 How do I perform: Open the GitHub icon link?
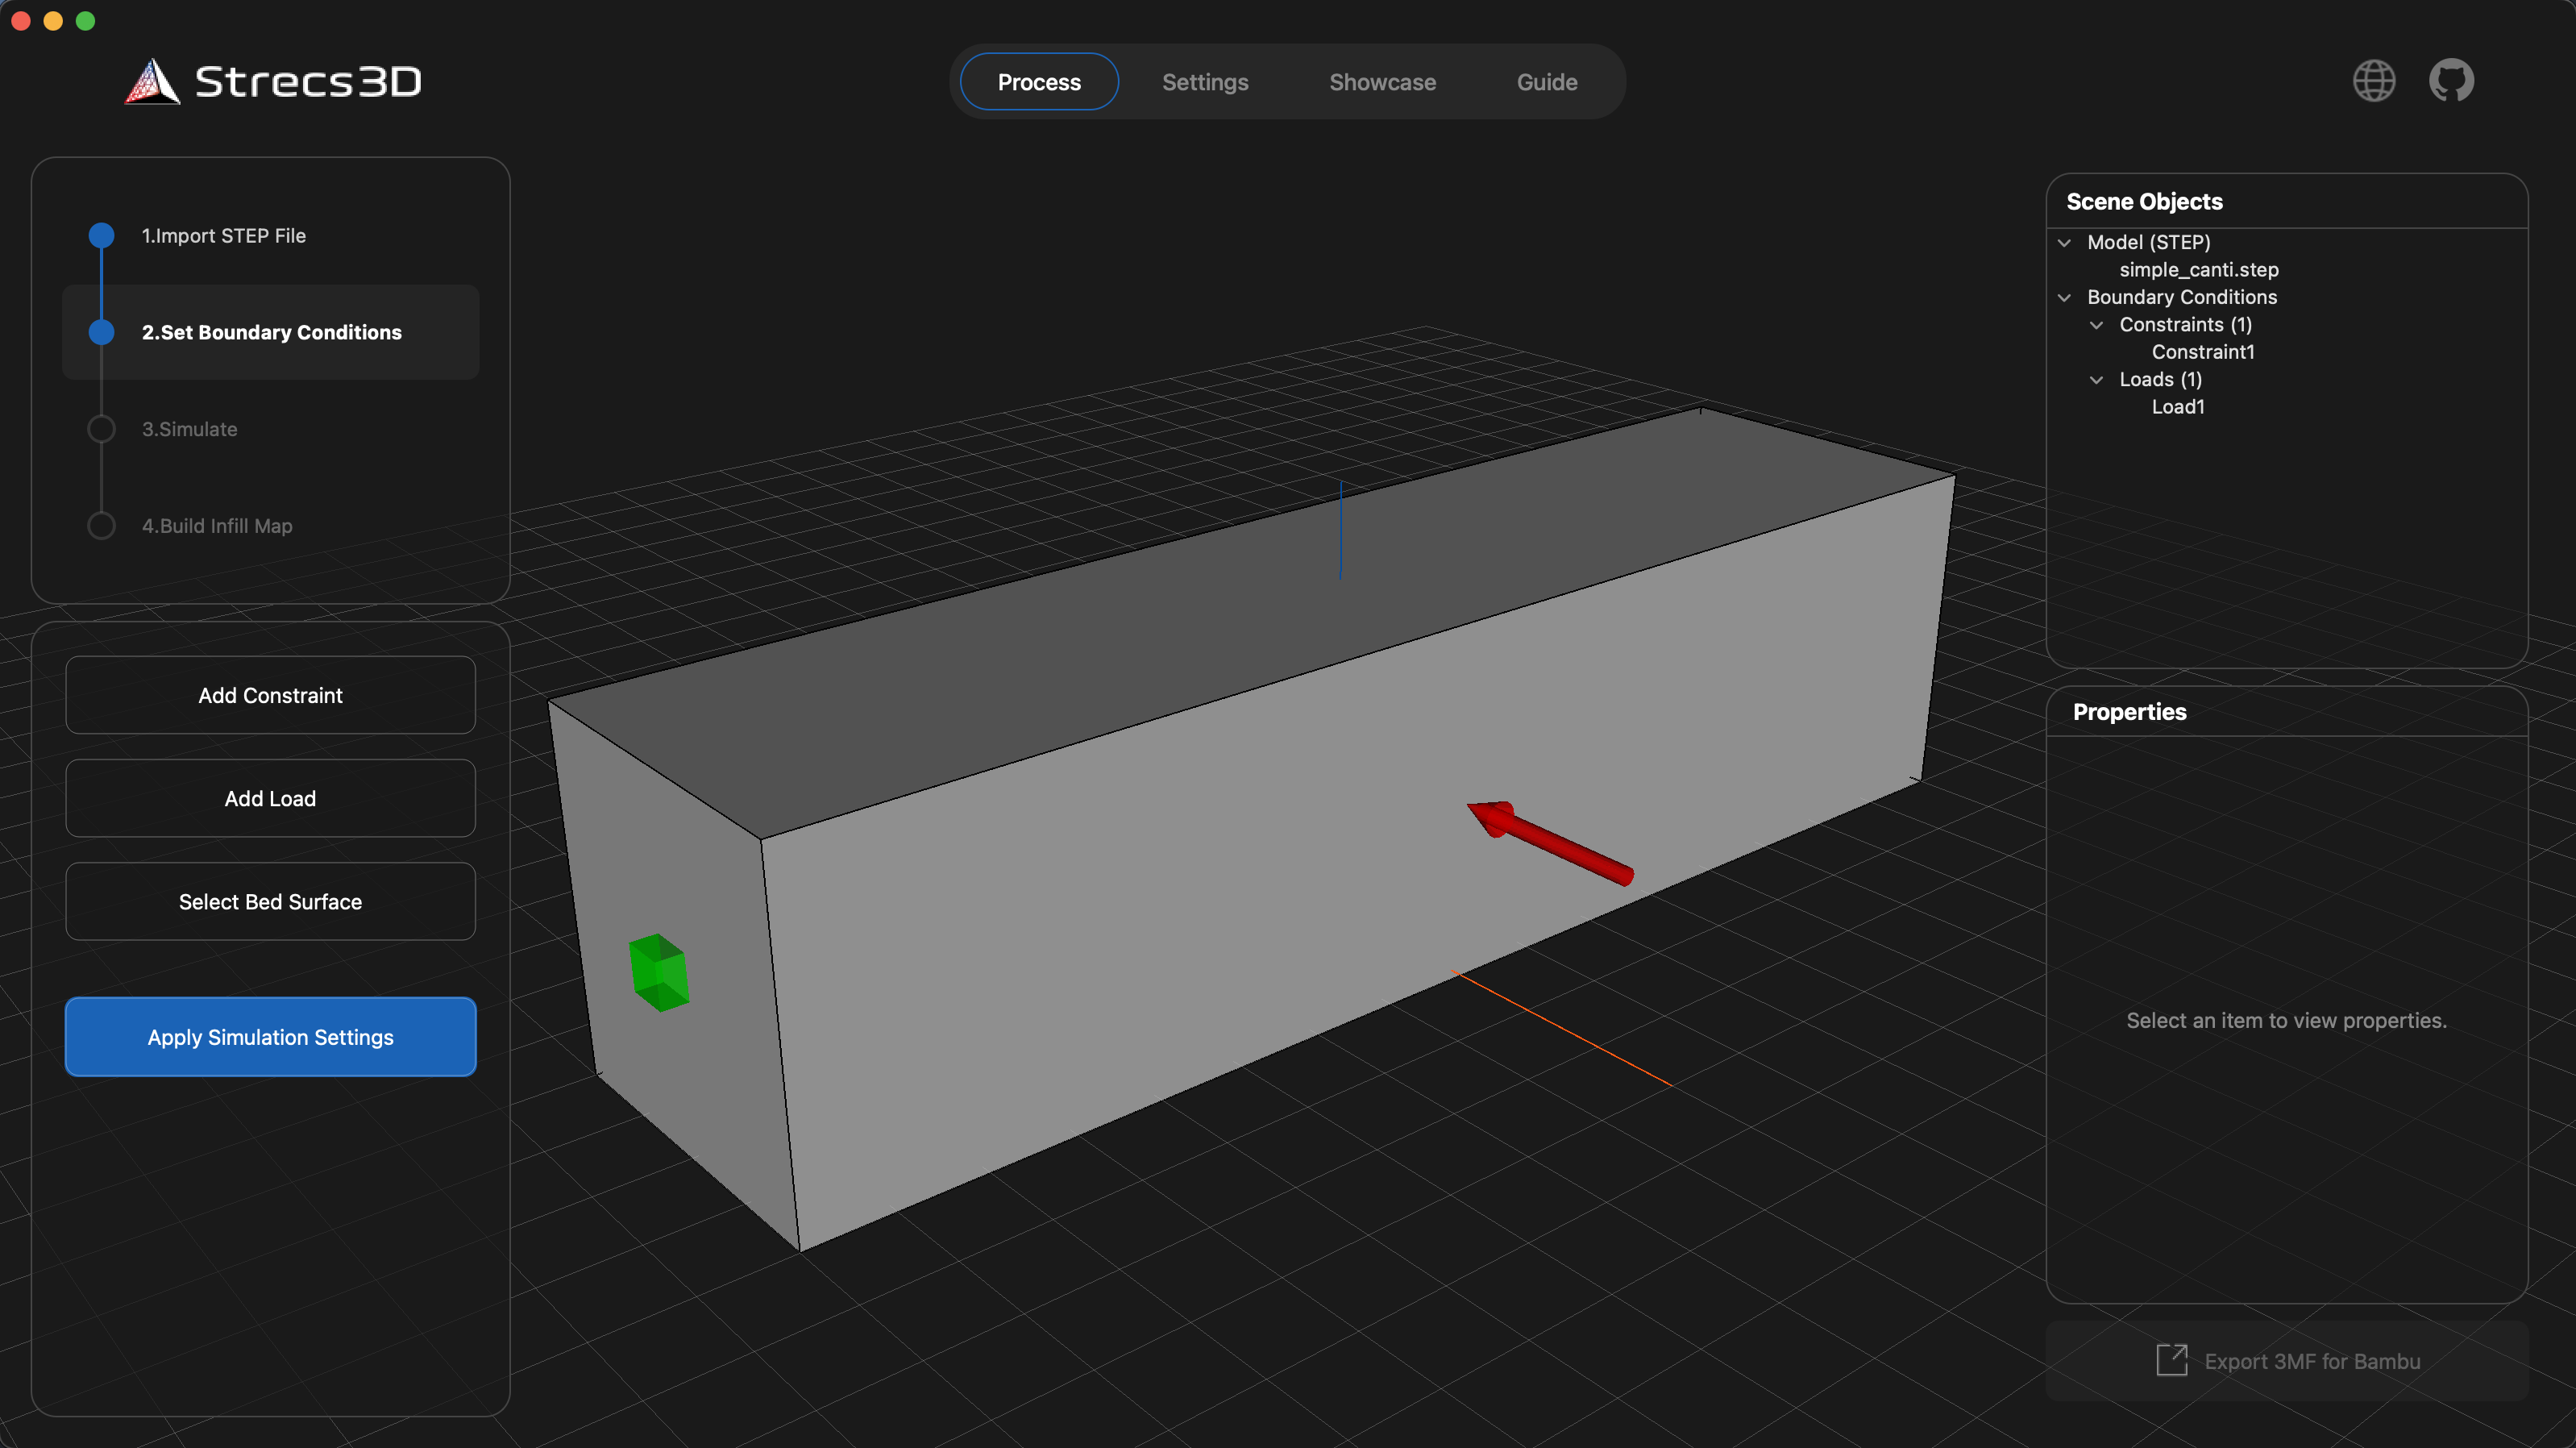[2451, 81]
